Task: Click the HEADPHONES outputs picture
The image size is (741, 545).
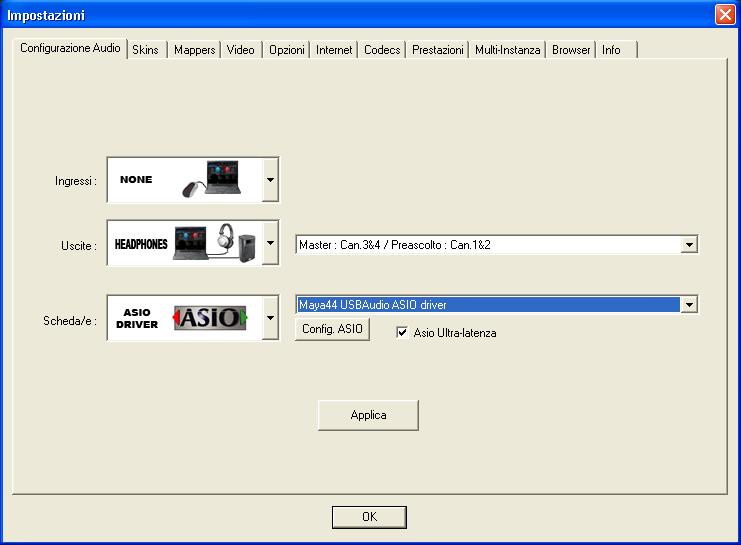Action: click(185, 243)
